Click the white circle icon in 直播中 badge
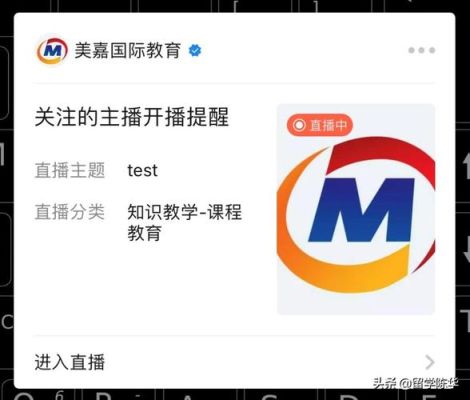470x400 pixels. [x=299, y=125]
